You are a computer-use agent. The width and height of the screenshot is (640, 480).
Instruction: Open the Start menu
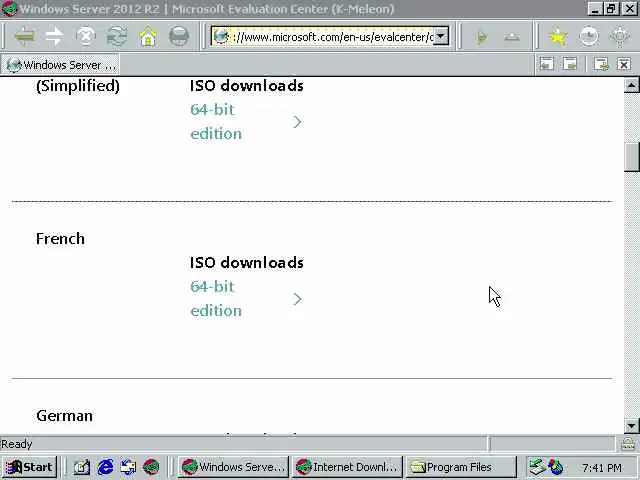click(29, 467)
